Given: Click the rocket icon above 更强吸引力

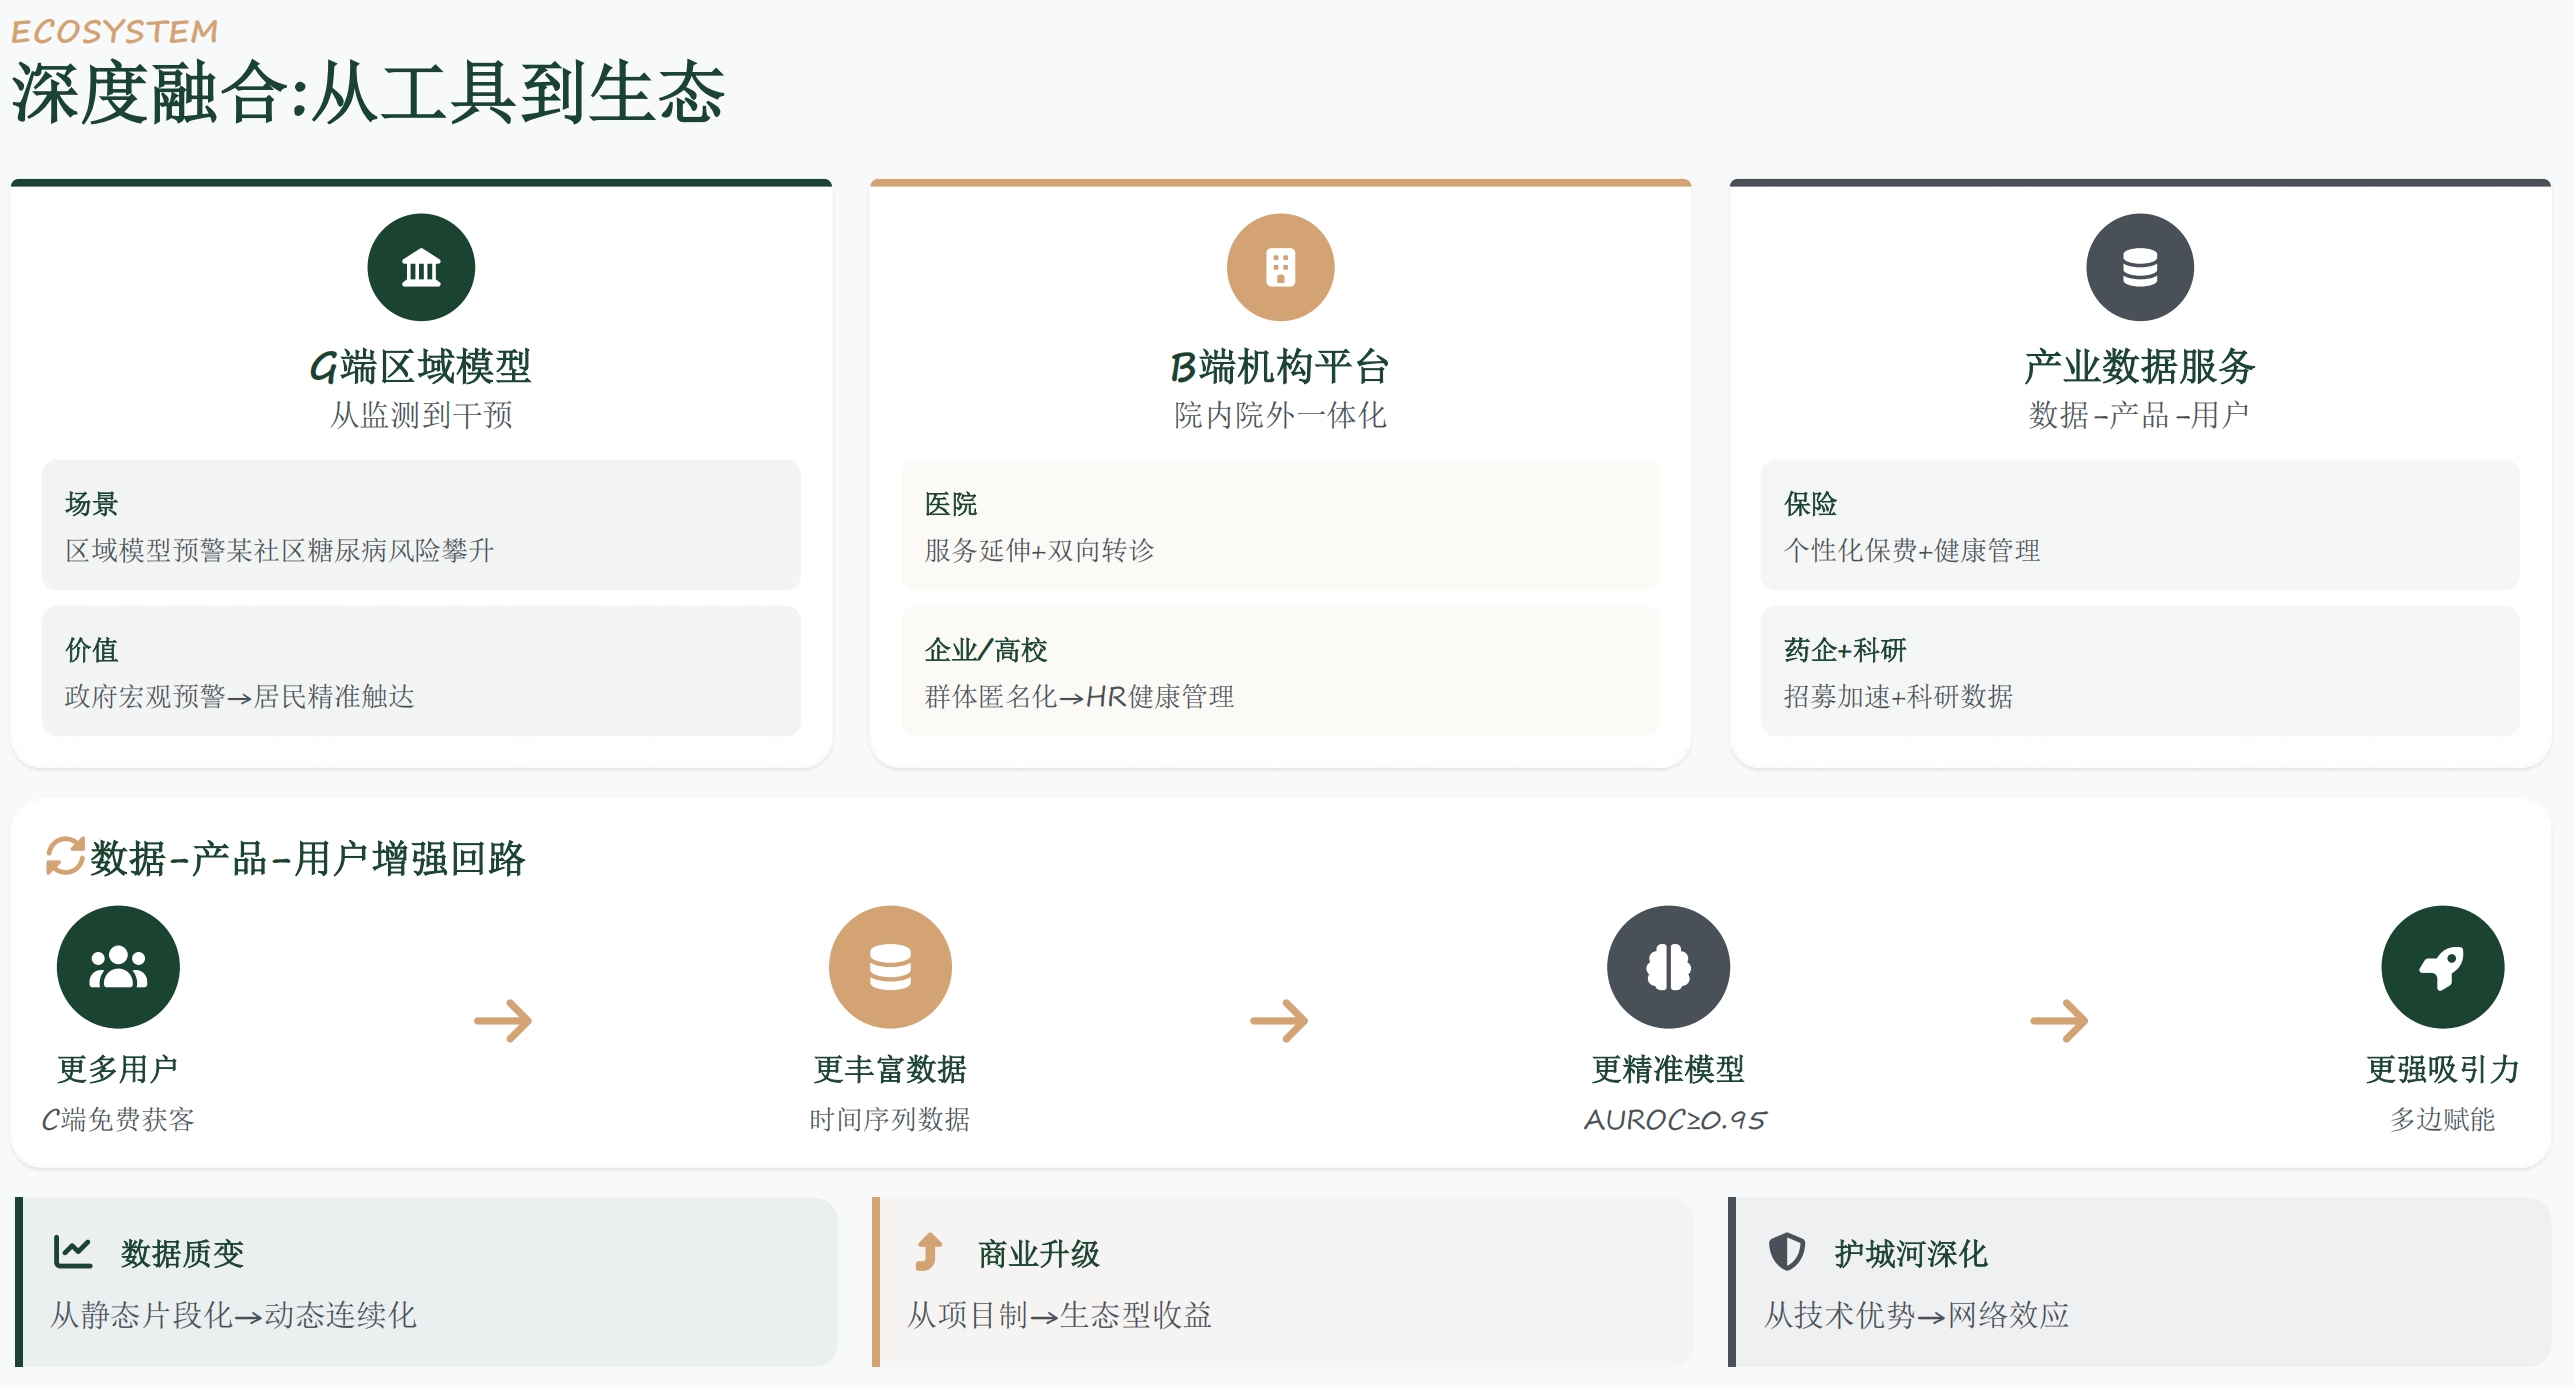Looking at the screenshot, I should (2442, 966).
